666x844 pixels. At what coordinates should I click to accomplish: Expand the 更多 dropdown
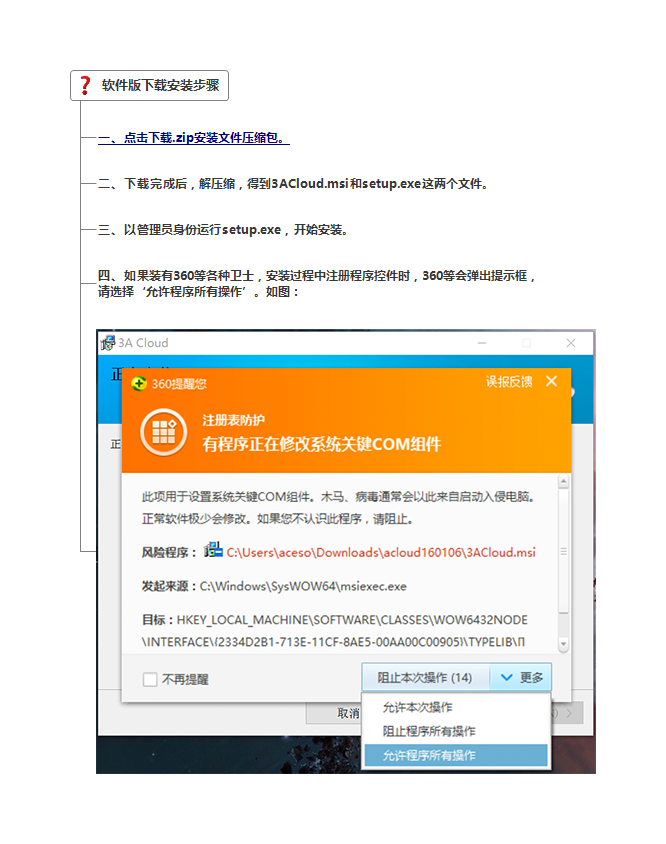(521, 677)
